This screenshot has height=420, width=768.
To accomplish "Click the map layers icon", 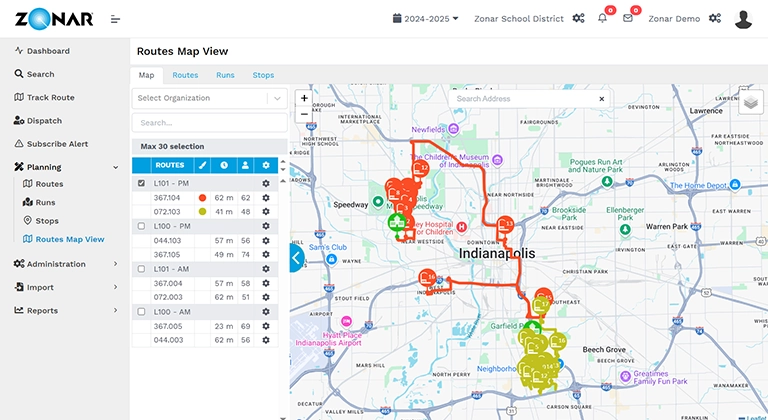I will [x=751, y=100].
